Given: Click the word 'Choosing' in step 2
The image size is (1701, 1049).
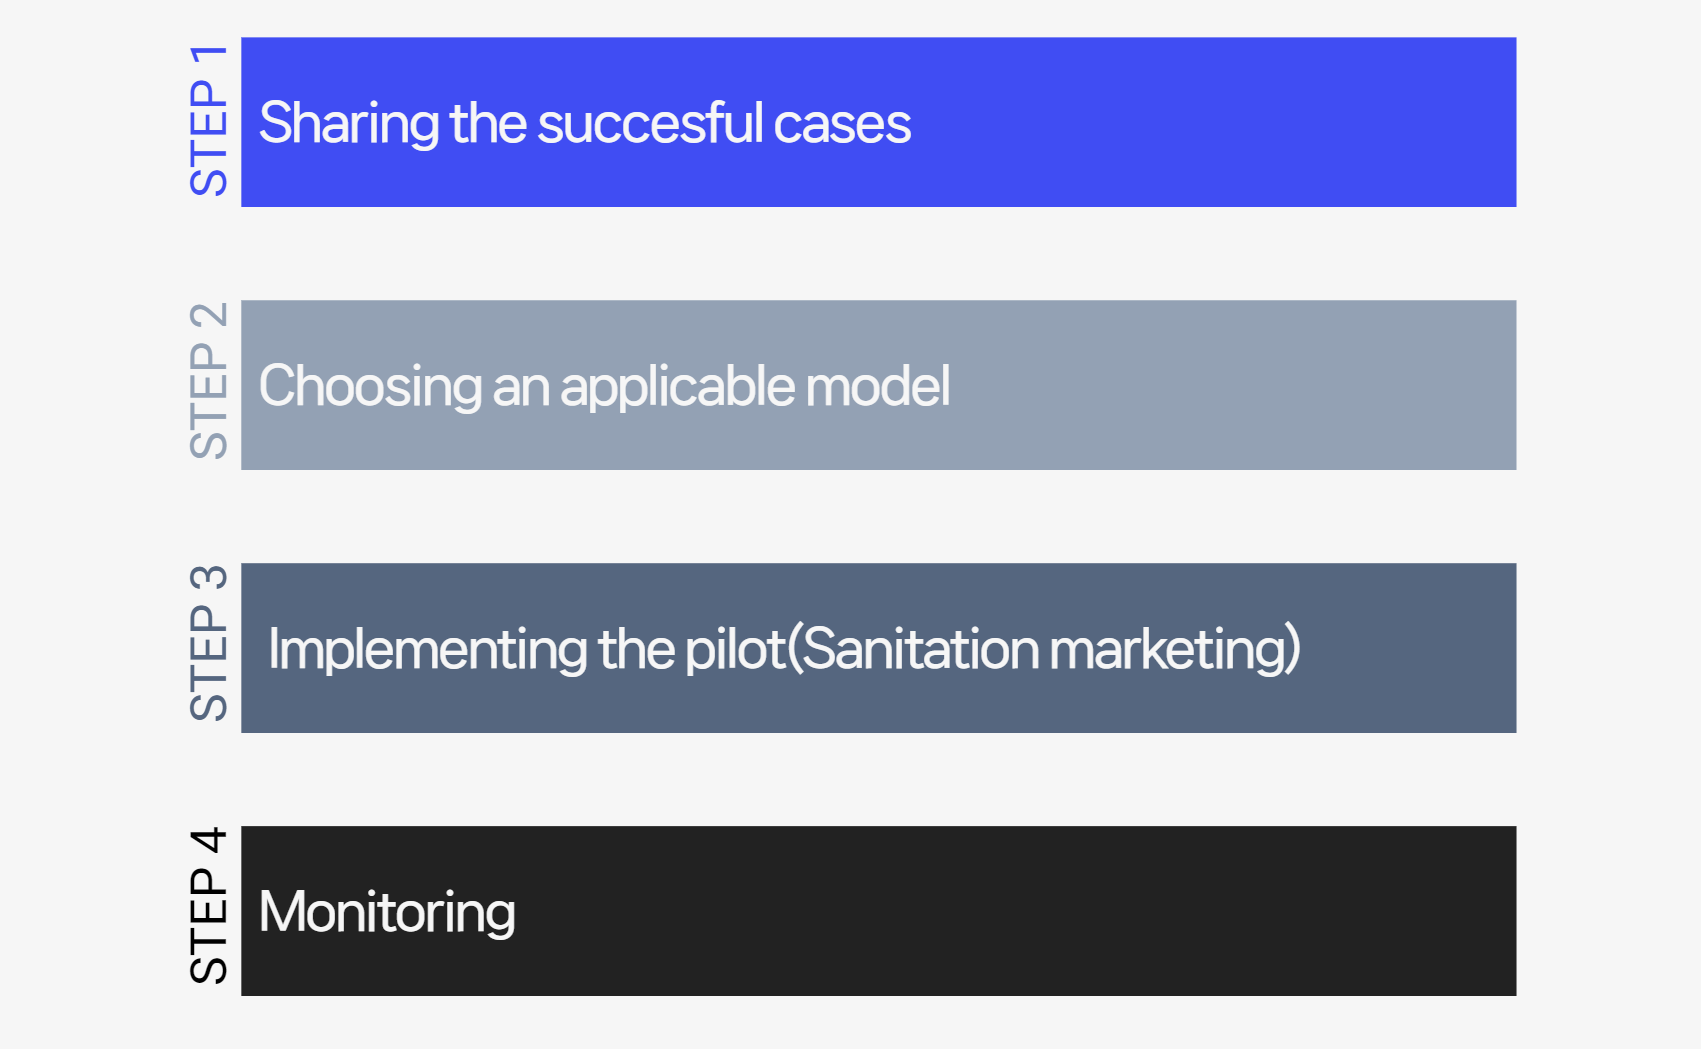Looking at the screenshot, I should tap(371, 387).
